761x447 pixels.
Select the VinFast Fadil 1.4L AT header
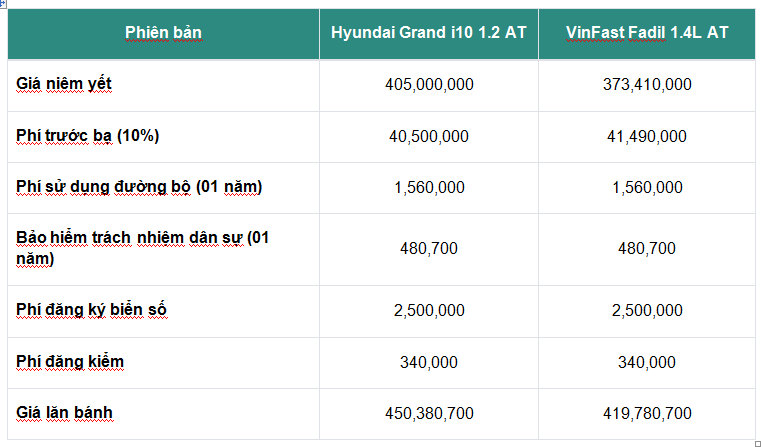pyautogui.click(x=647, y=33)
